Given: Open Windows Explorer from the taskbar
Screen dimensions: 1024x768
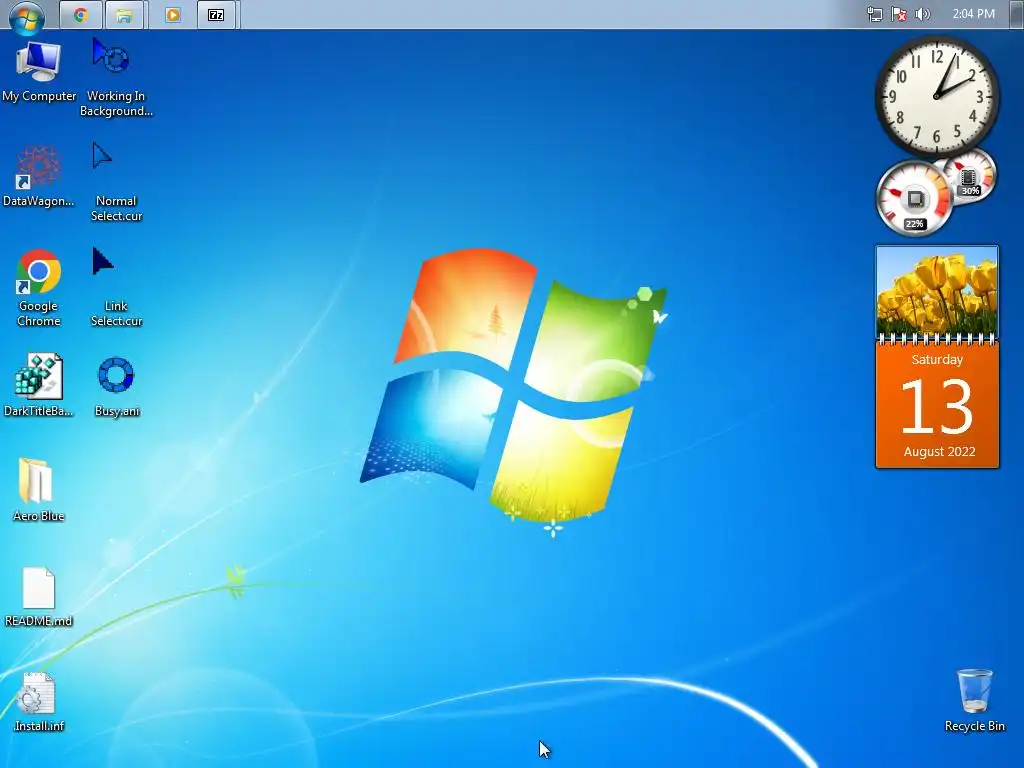Looking at the screenshot, I should pyautogui.click(x=123, y=15).
